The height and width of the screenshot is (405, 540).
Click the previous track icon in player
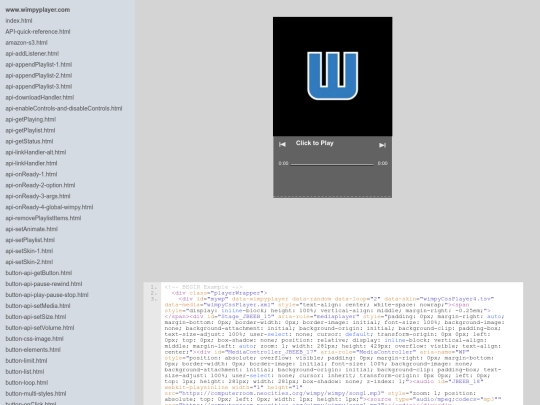(282, 144)
